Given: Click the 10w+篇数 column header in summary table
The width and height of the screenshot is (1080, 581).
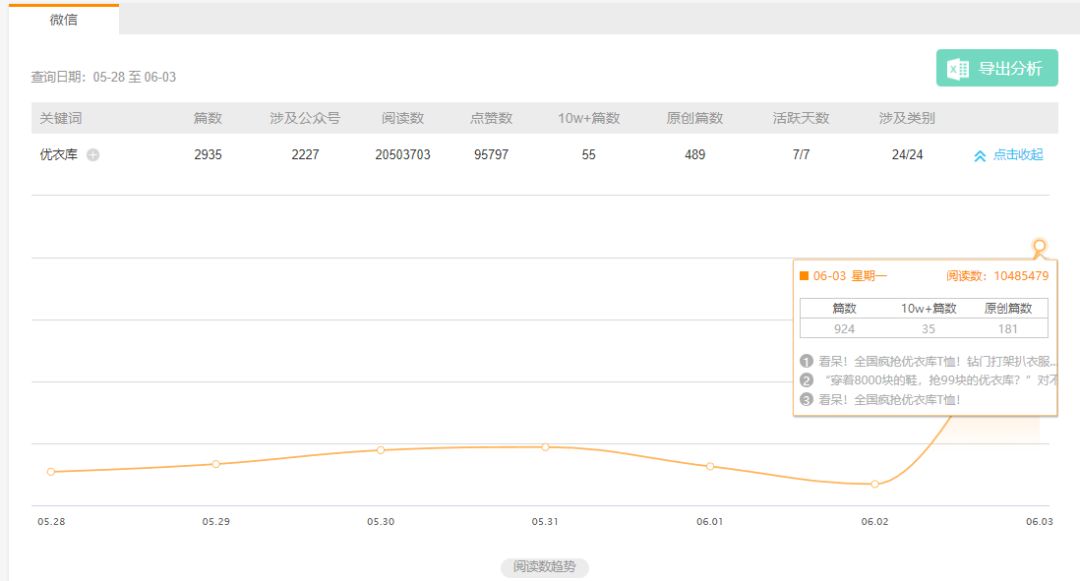Looking at the screenshot, I should (x=589, y=118).
